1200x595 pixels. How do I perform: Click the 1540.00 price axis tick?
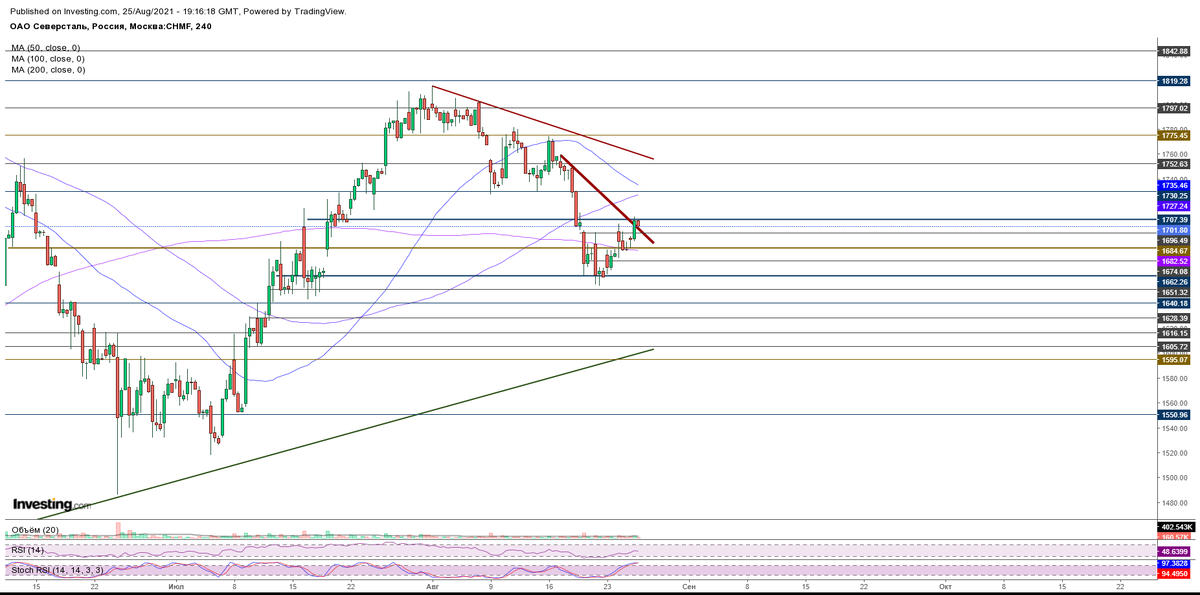[1174, 428]
